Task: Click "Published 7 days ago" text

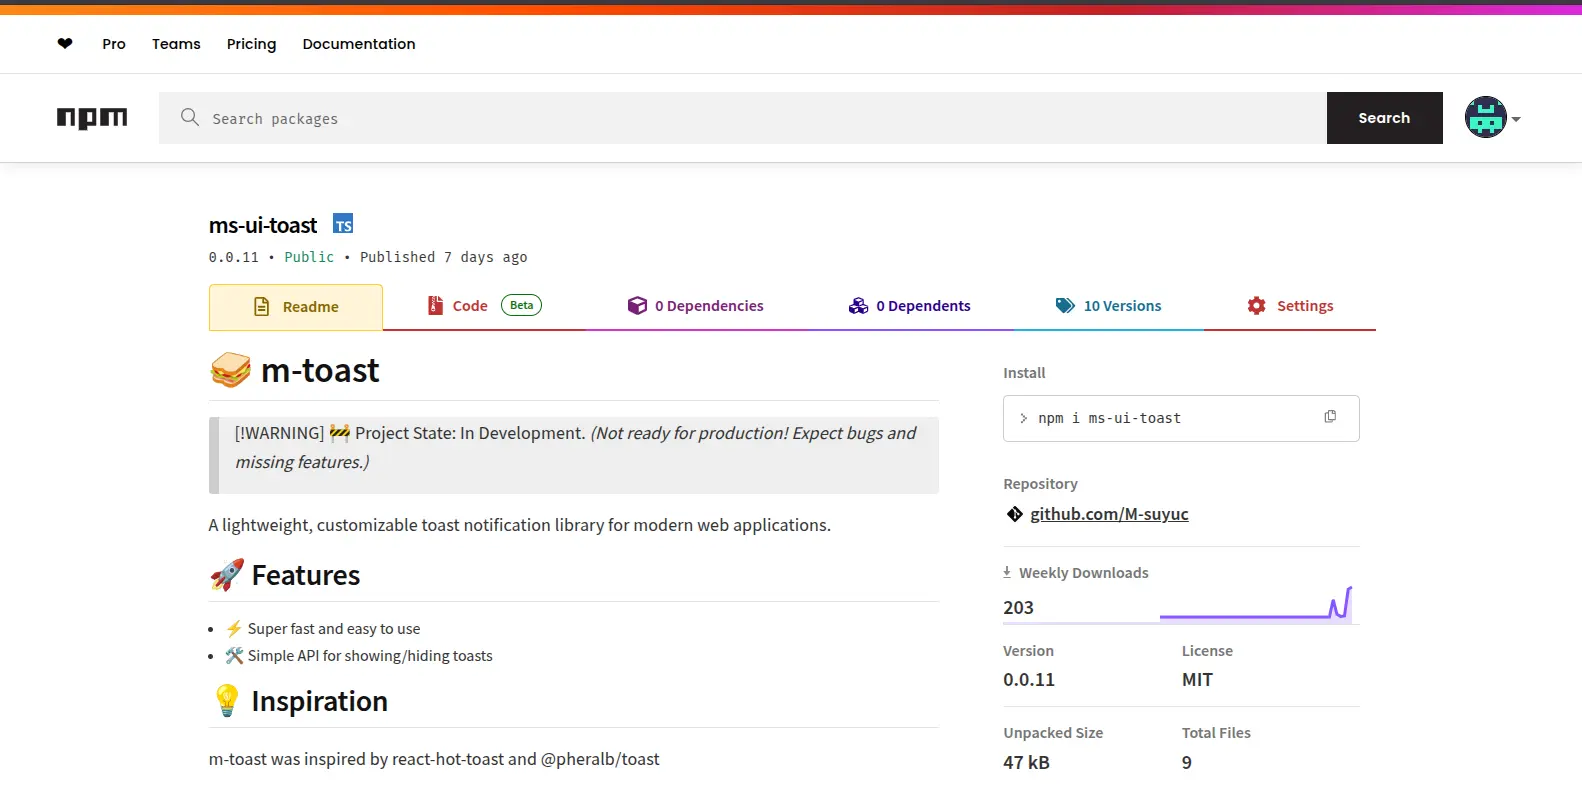Action: point(443,257)
